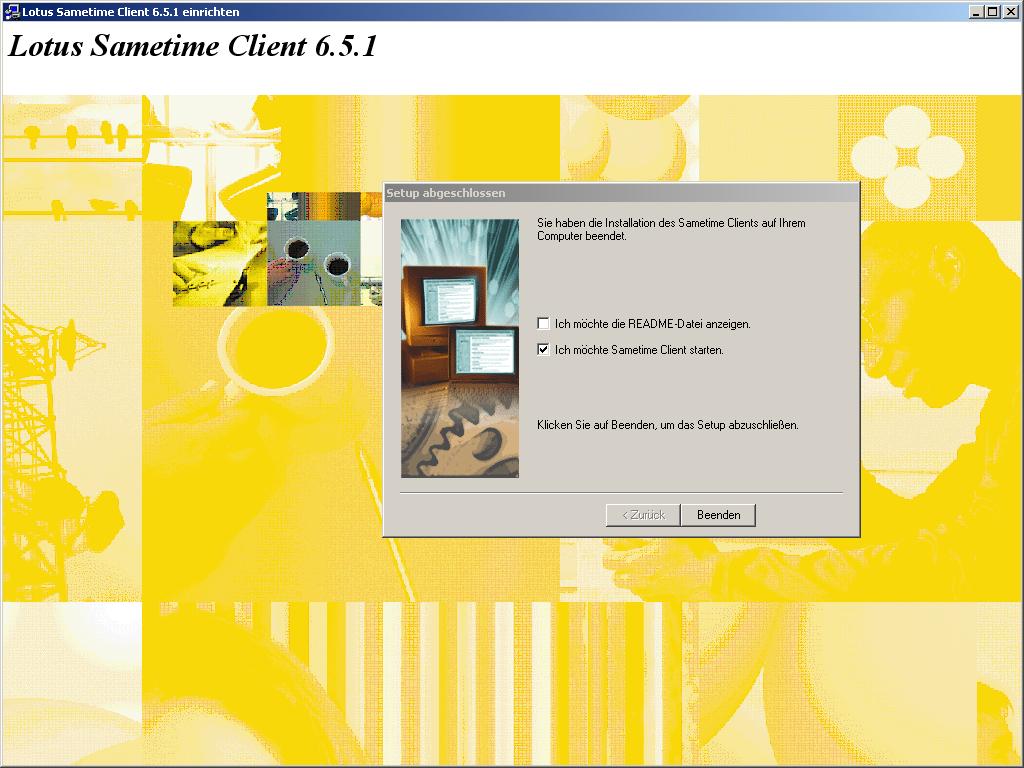
Task: Click the coffee cups photo tile
Action: coord(314,250)
